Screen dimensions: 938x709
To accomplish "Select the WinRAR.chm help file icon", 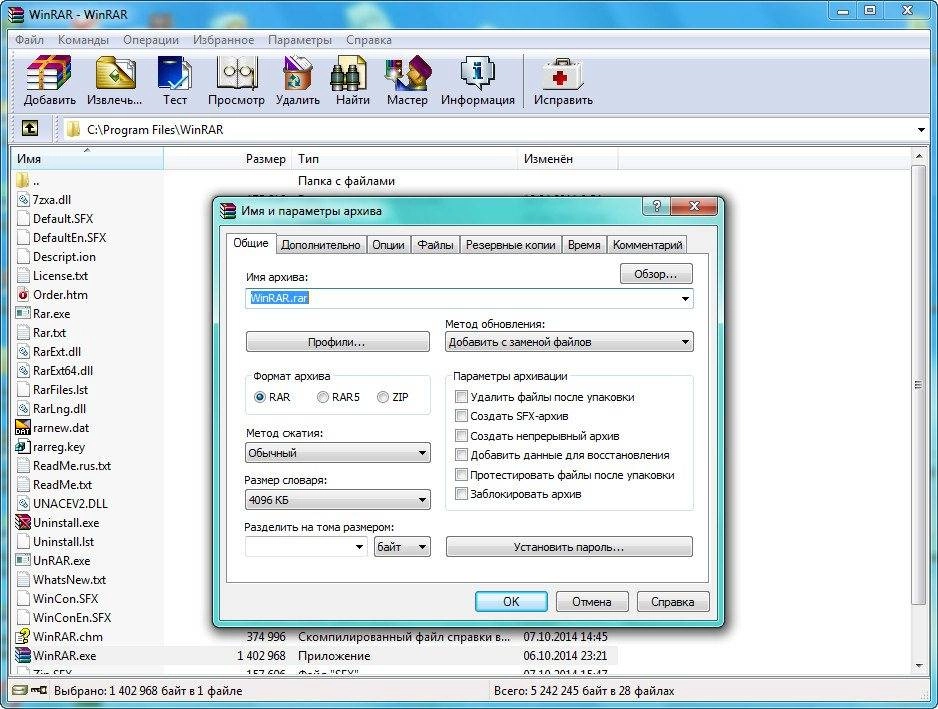I will tap(23, 636).
